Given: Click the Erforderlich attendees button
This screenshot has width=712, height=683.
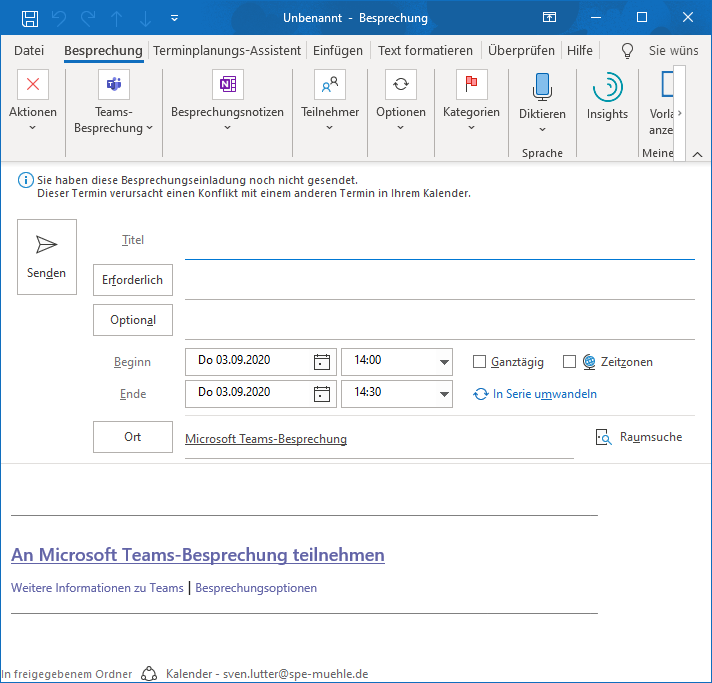Looking at the screenshot, I should [x=133, y=280].
